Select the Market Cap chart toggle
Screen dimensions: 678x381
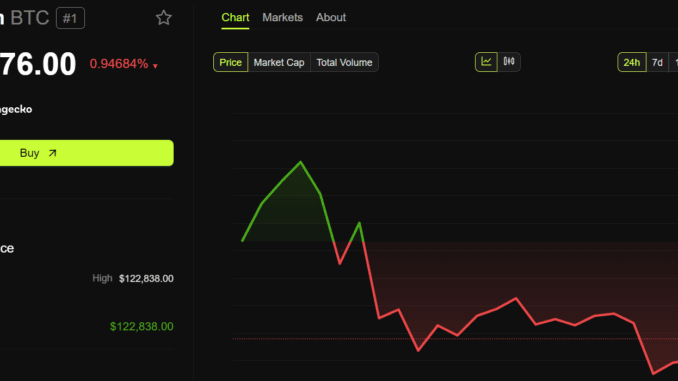click(279, 62)
